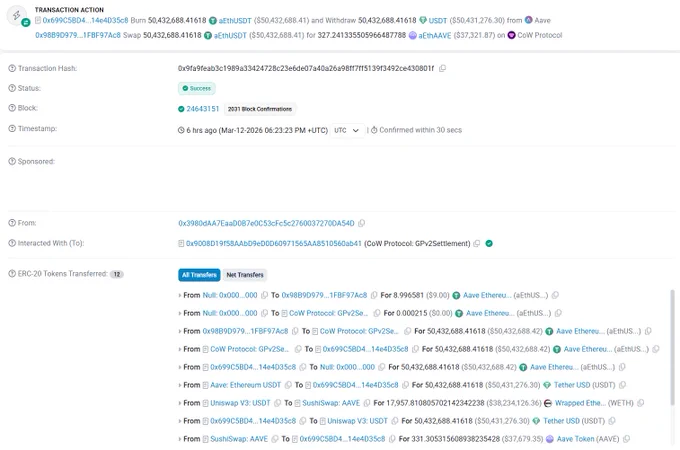Screen dimensions: 680x450
Task: Expand the Aave: Ethereum USDT transfer row
Action: (x=180, y=385)
